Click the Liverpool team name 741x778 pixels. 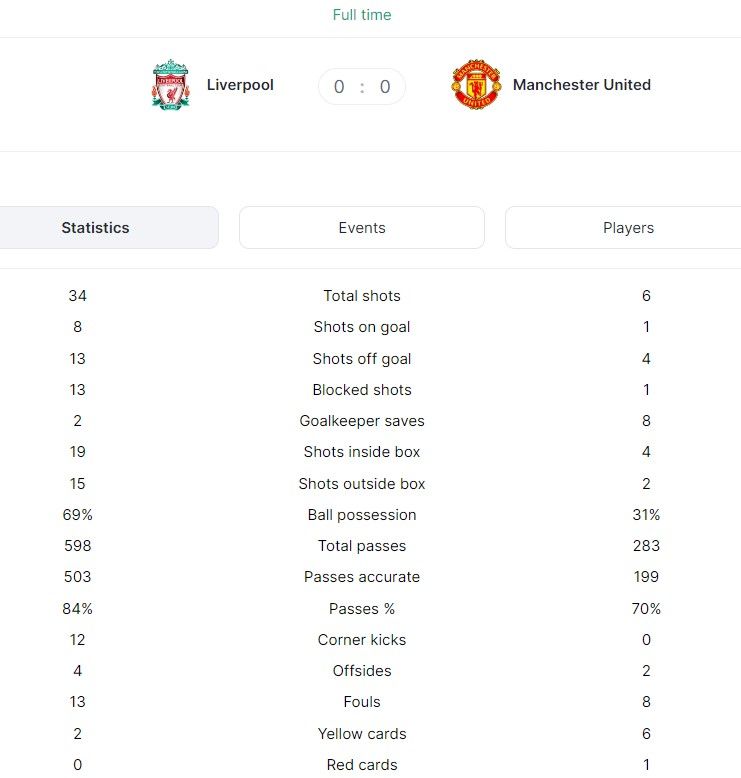click(240, 85)
